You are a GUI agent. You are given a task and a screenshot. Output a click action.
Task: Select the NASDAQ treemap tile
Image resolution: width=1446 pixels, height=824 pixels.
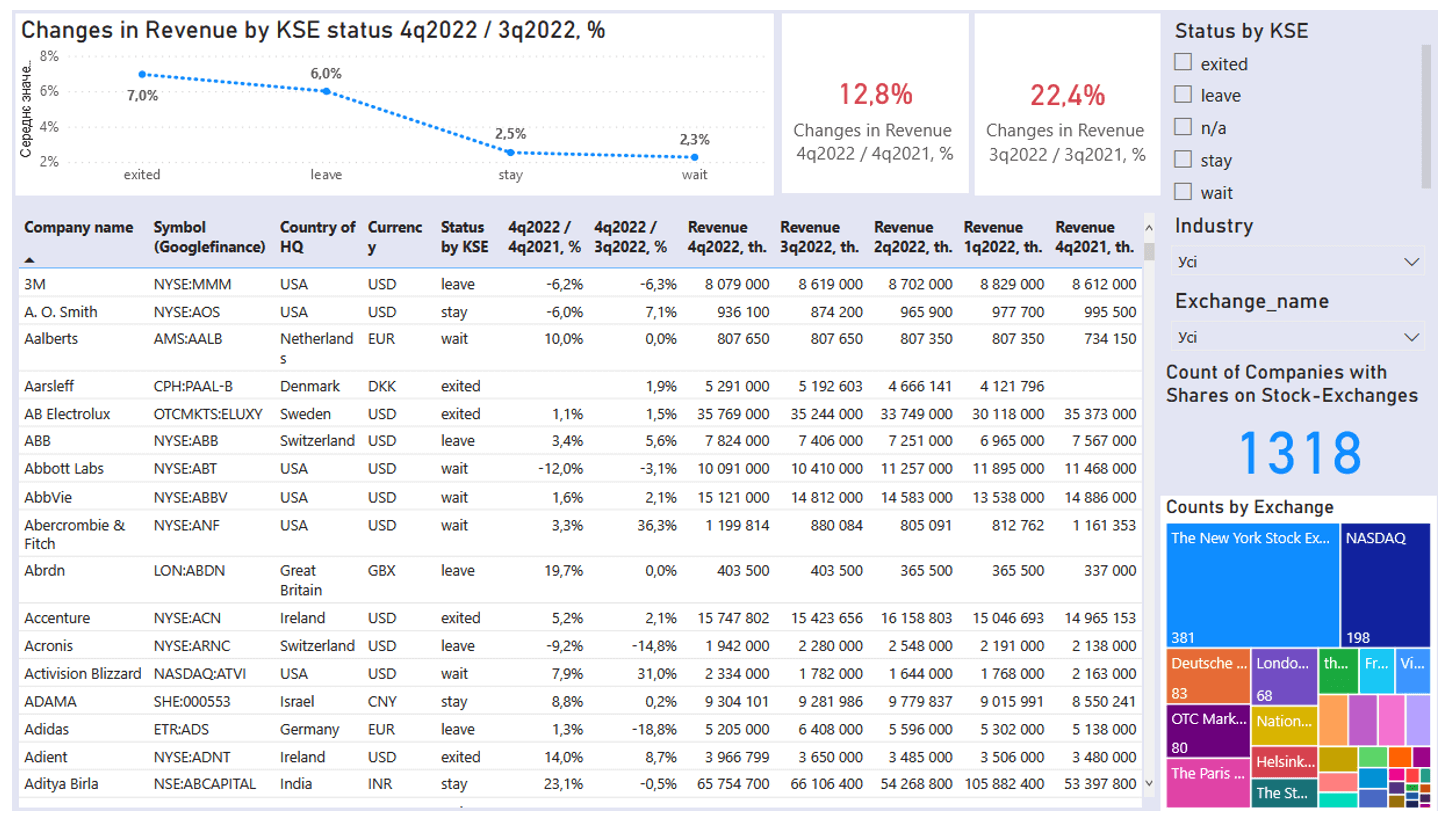(x=1385, y=584)
